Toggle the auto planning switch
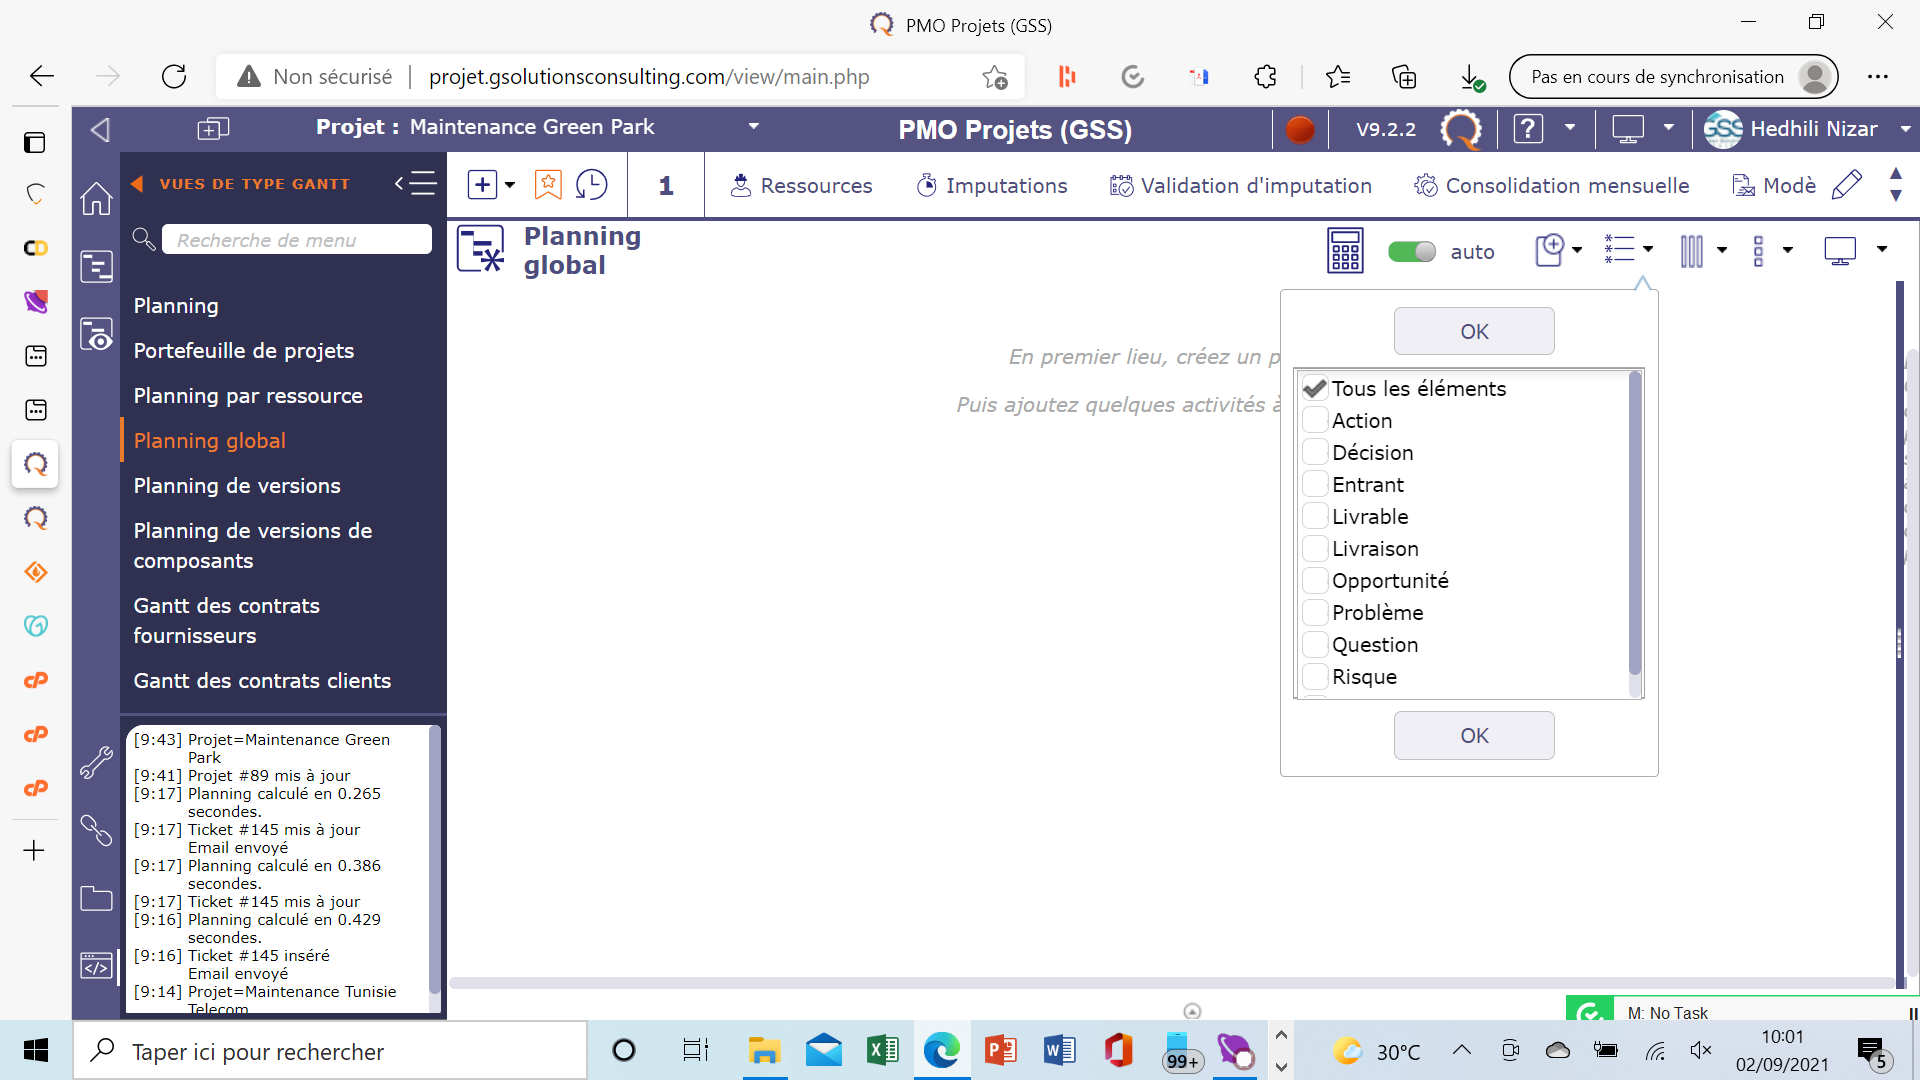Image resolution: width=1920 pixels, height=1080 pixels. [x=1412, y=252]
